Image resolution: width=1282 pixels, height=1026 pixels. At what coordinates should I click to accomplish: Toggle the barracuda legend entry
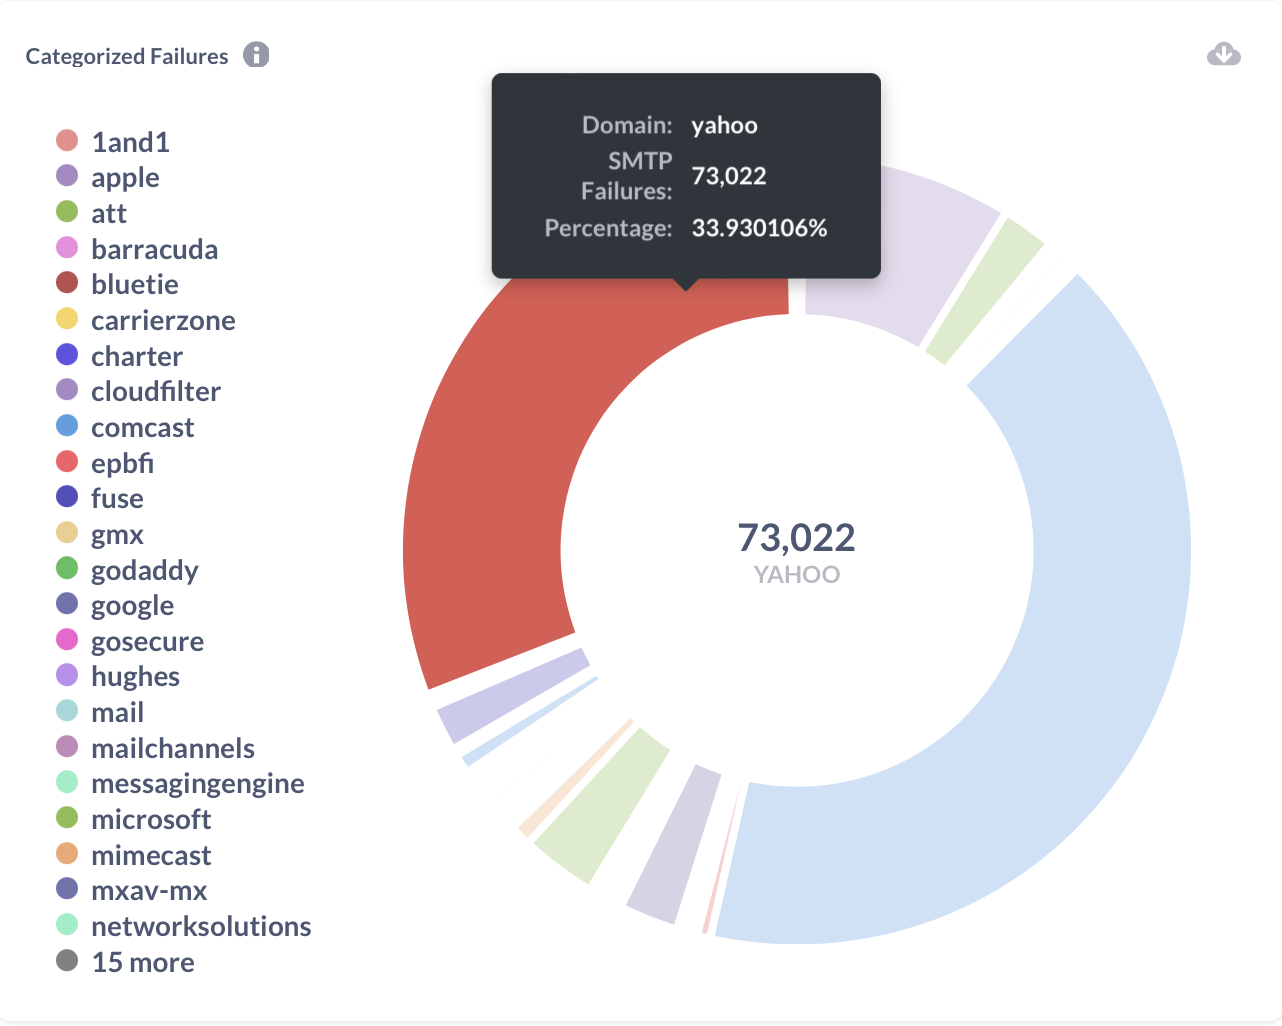[137, 249]
